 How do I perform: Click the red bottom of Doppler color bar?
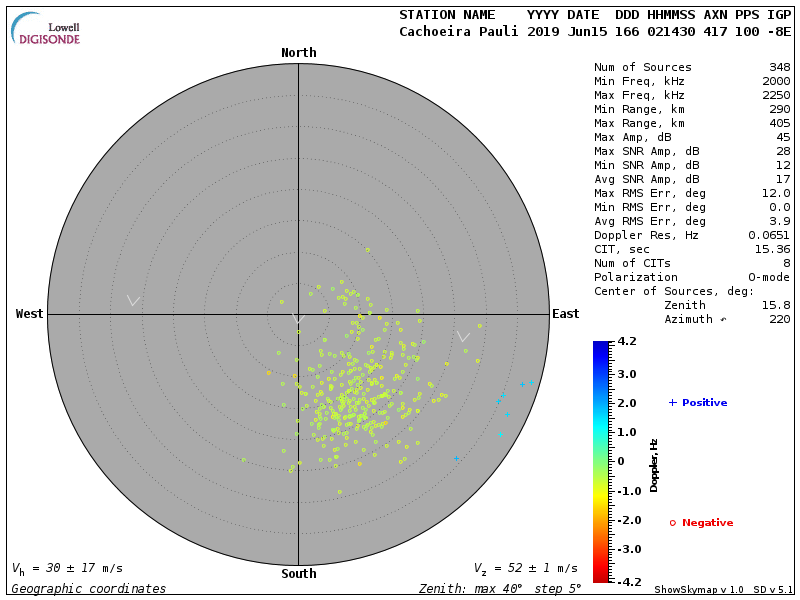pos(600,576)
